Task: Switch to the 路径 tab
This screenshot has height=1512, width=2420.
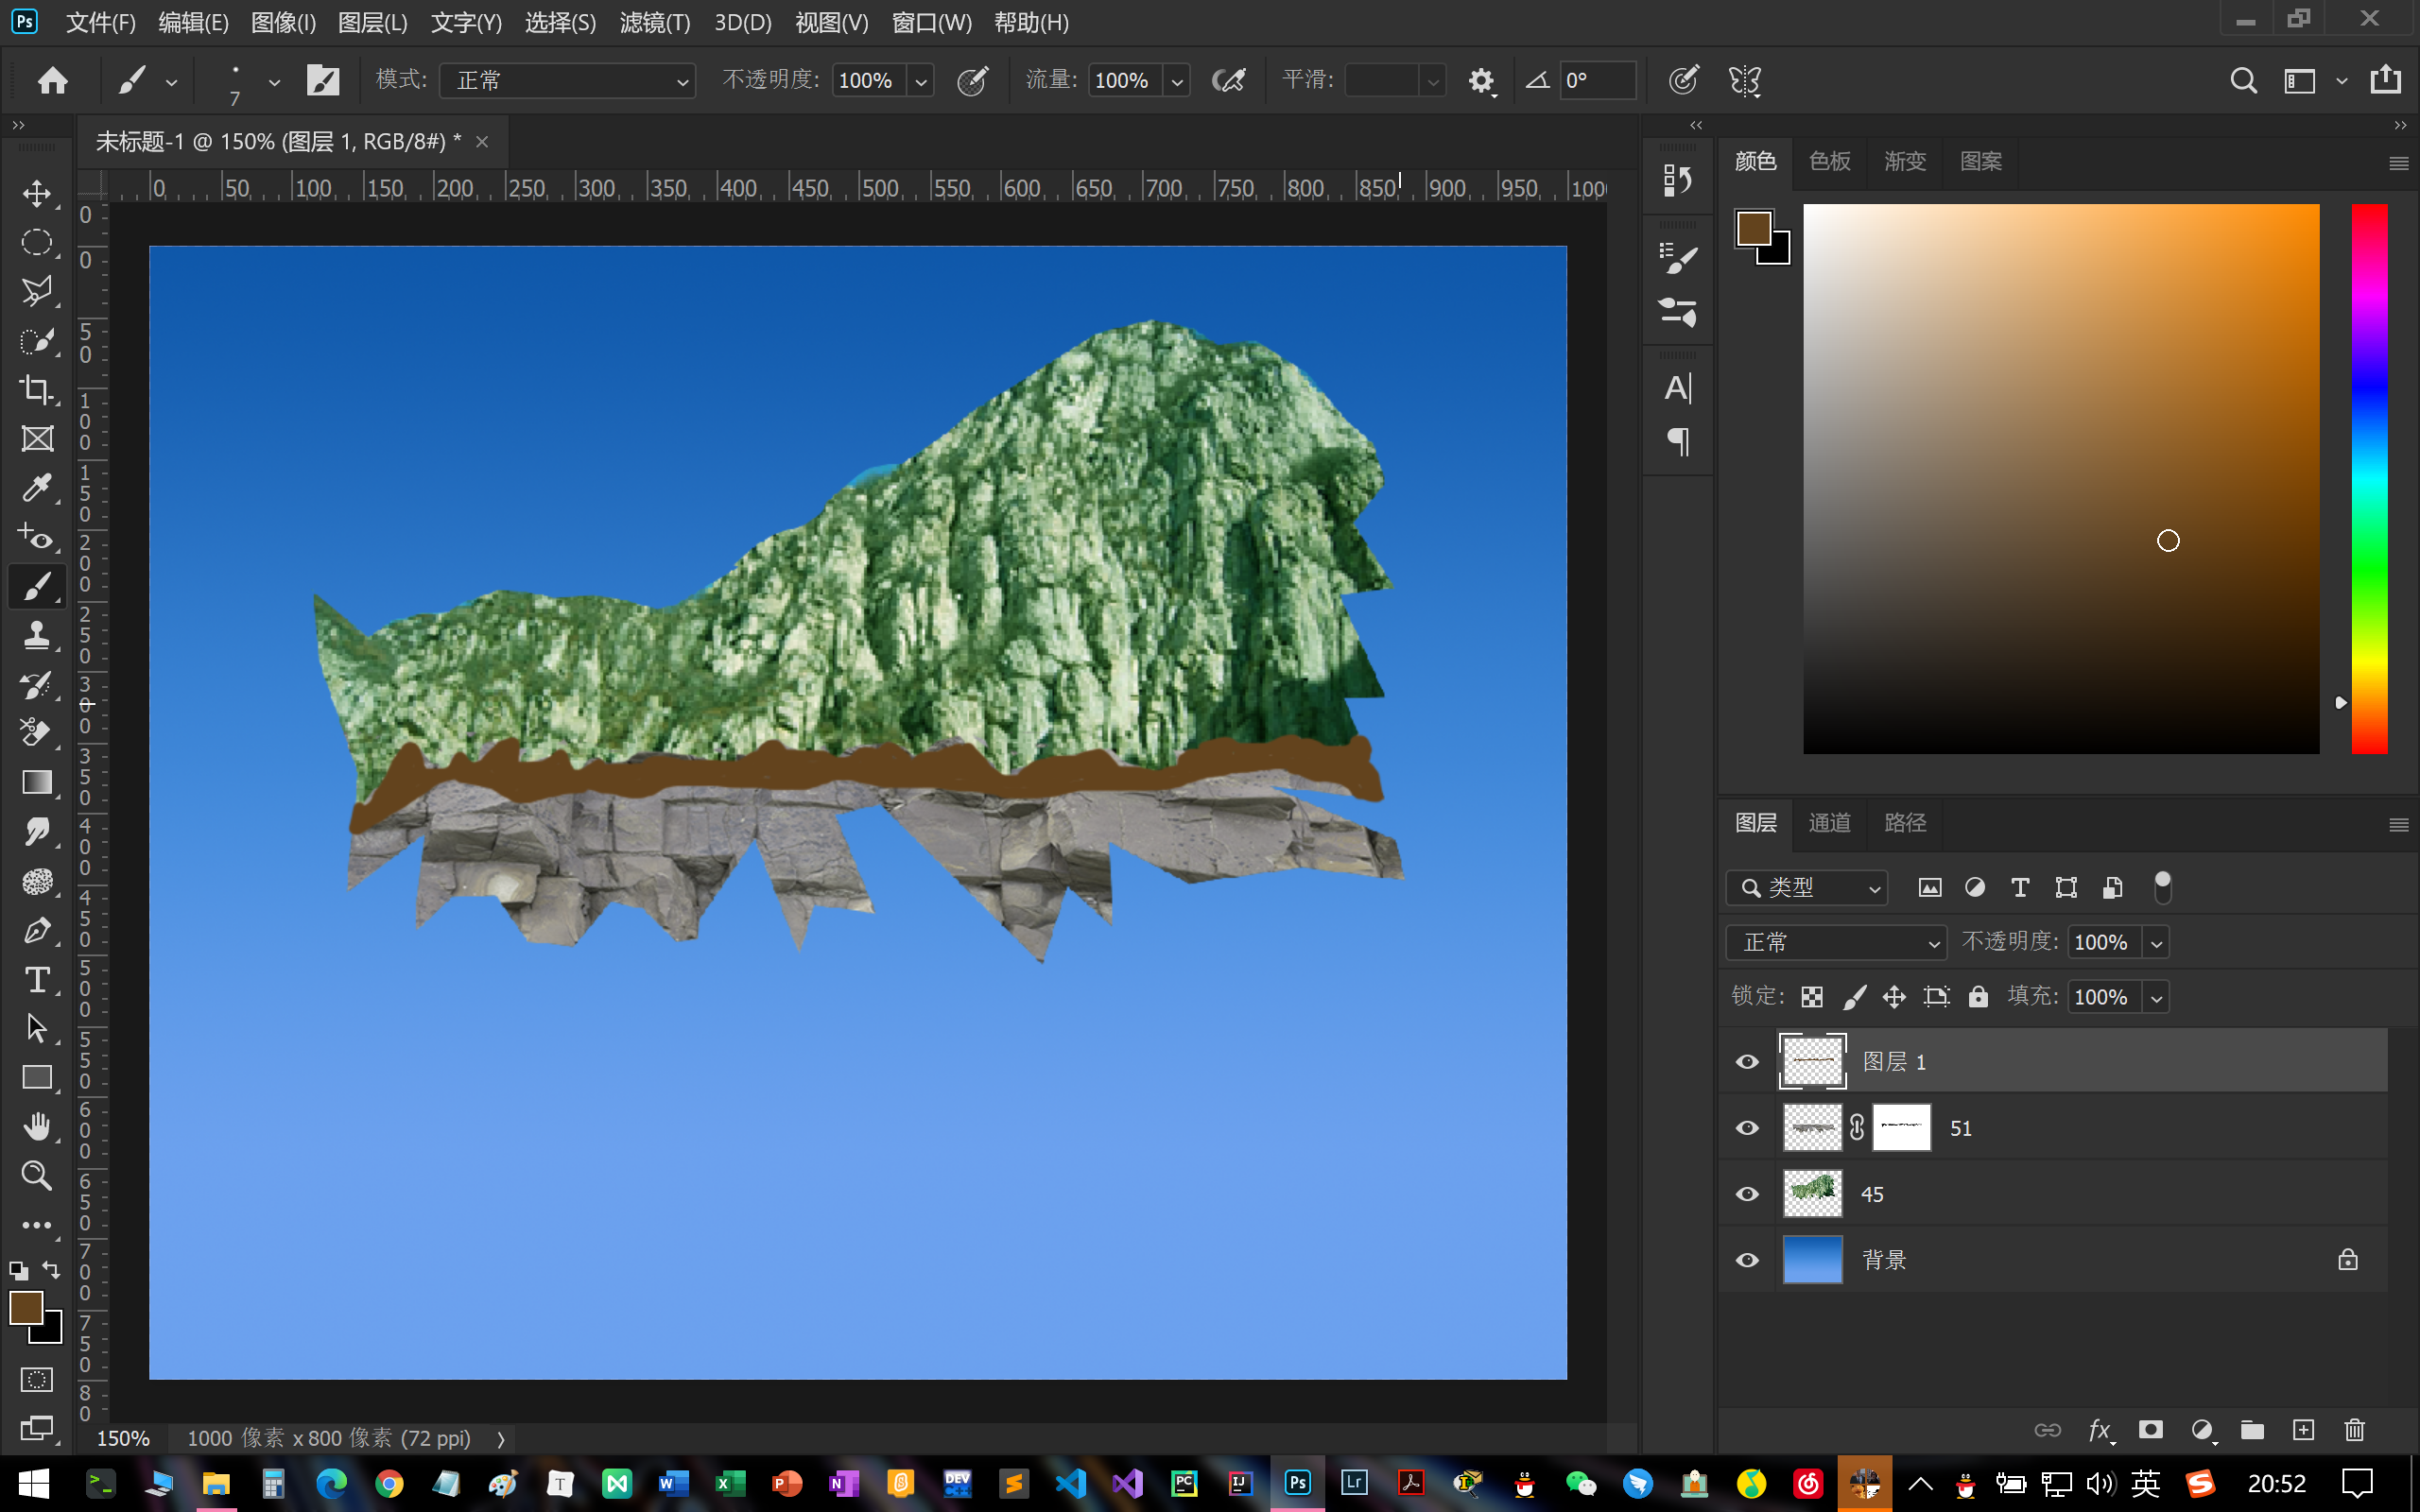Action: [1904, 822]
